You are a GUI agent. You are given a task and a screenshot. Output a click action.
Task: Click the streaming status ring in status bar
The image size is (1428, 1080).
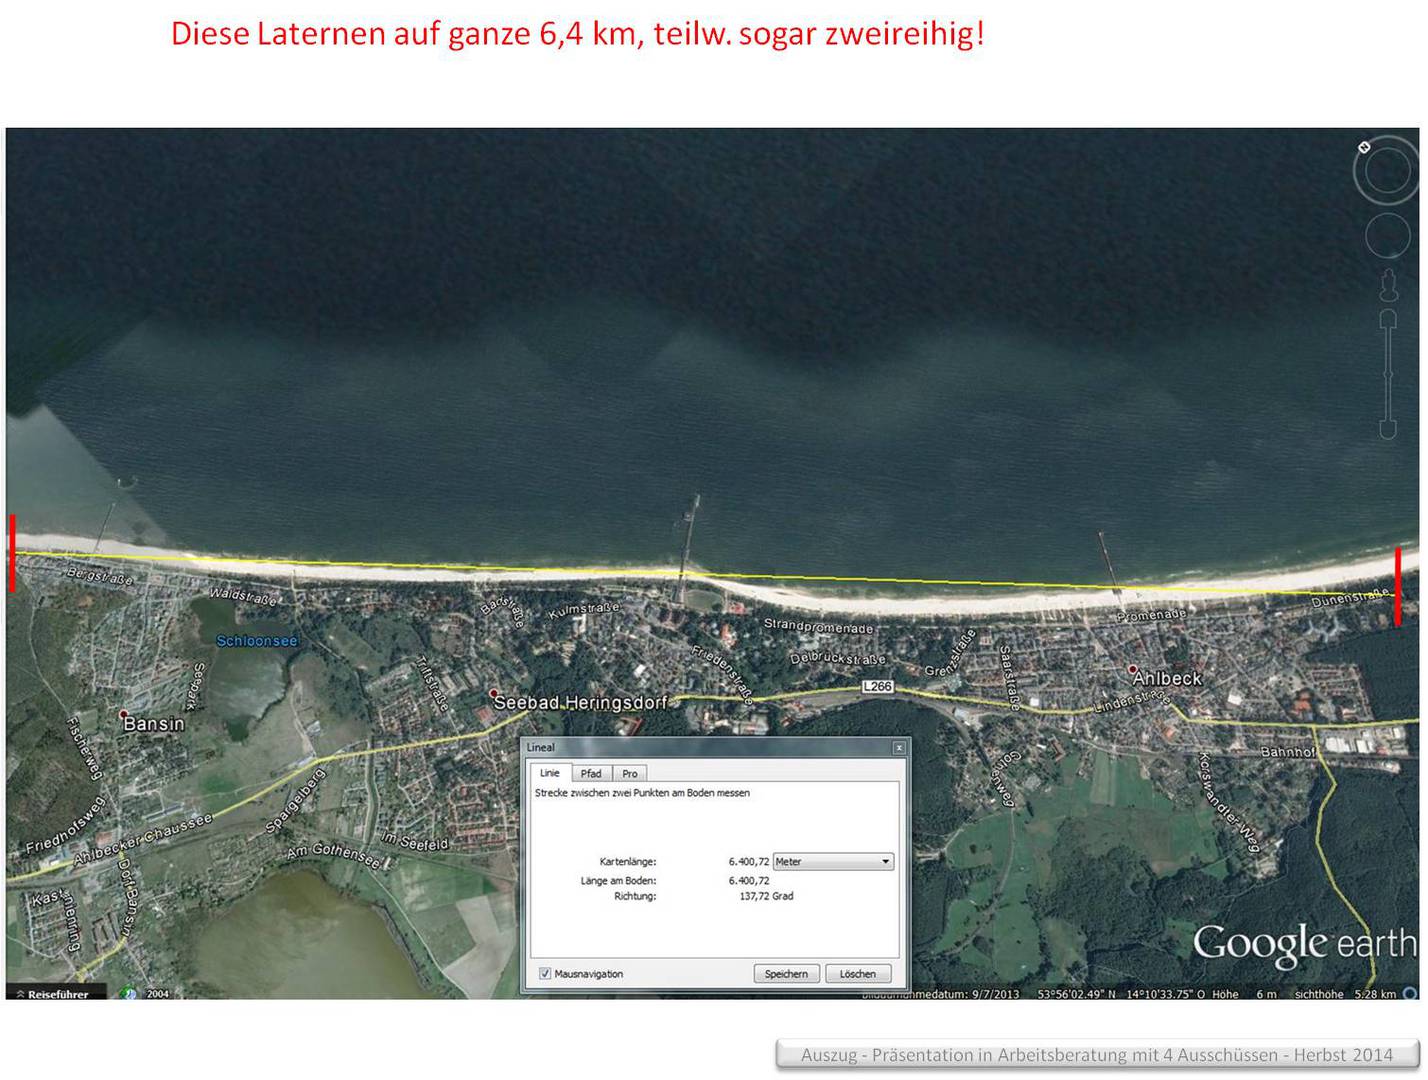point(1410,993)
